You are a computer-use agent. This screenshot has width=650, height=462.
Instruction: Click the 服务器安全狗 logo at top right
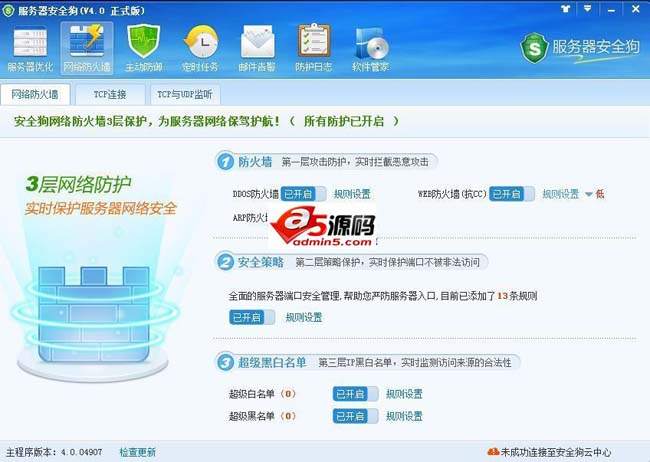[x=580, y=48]
